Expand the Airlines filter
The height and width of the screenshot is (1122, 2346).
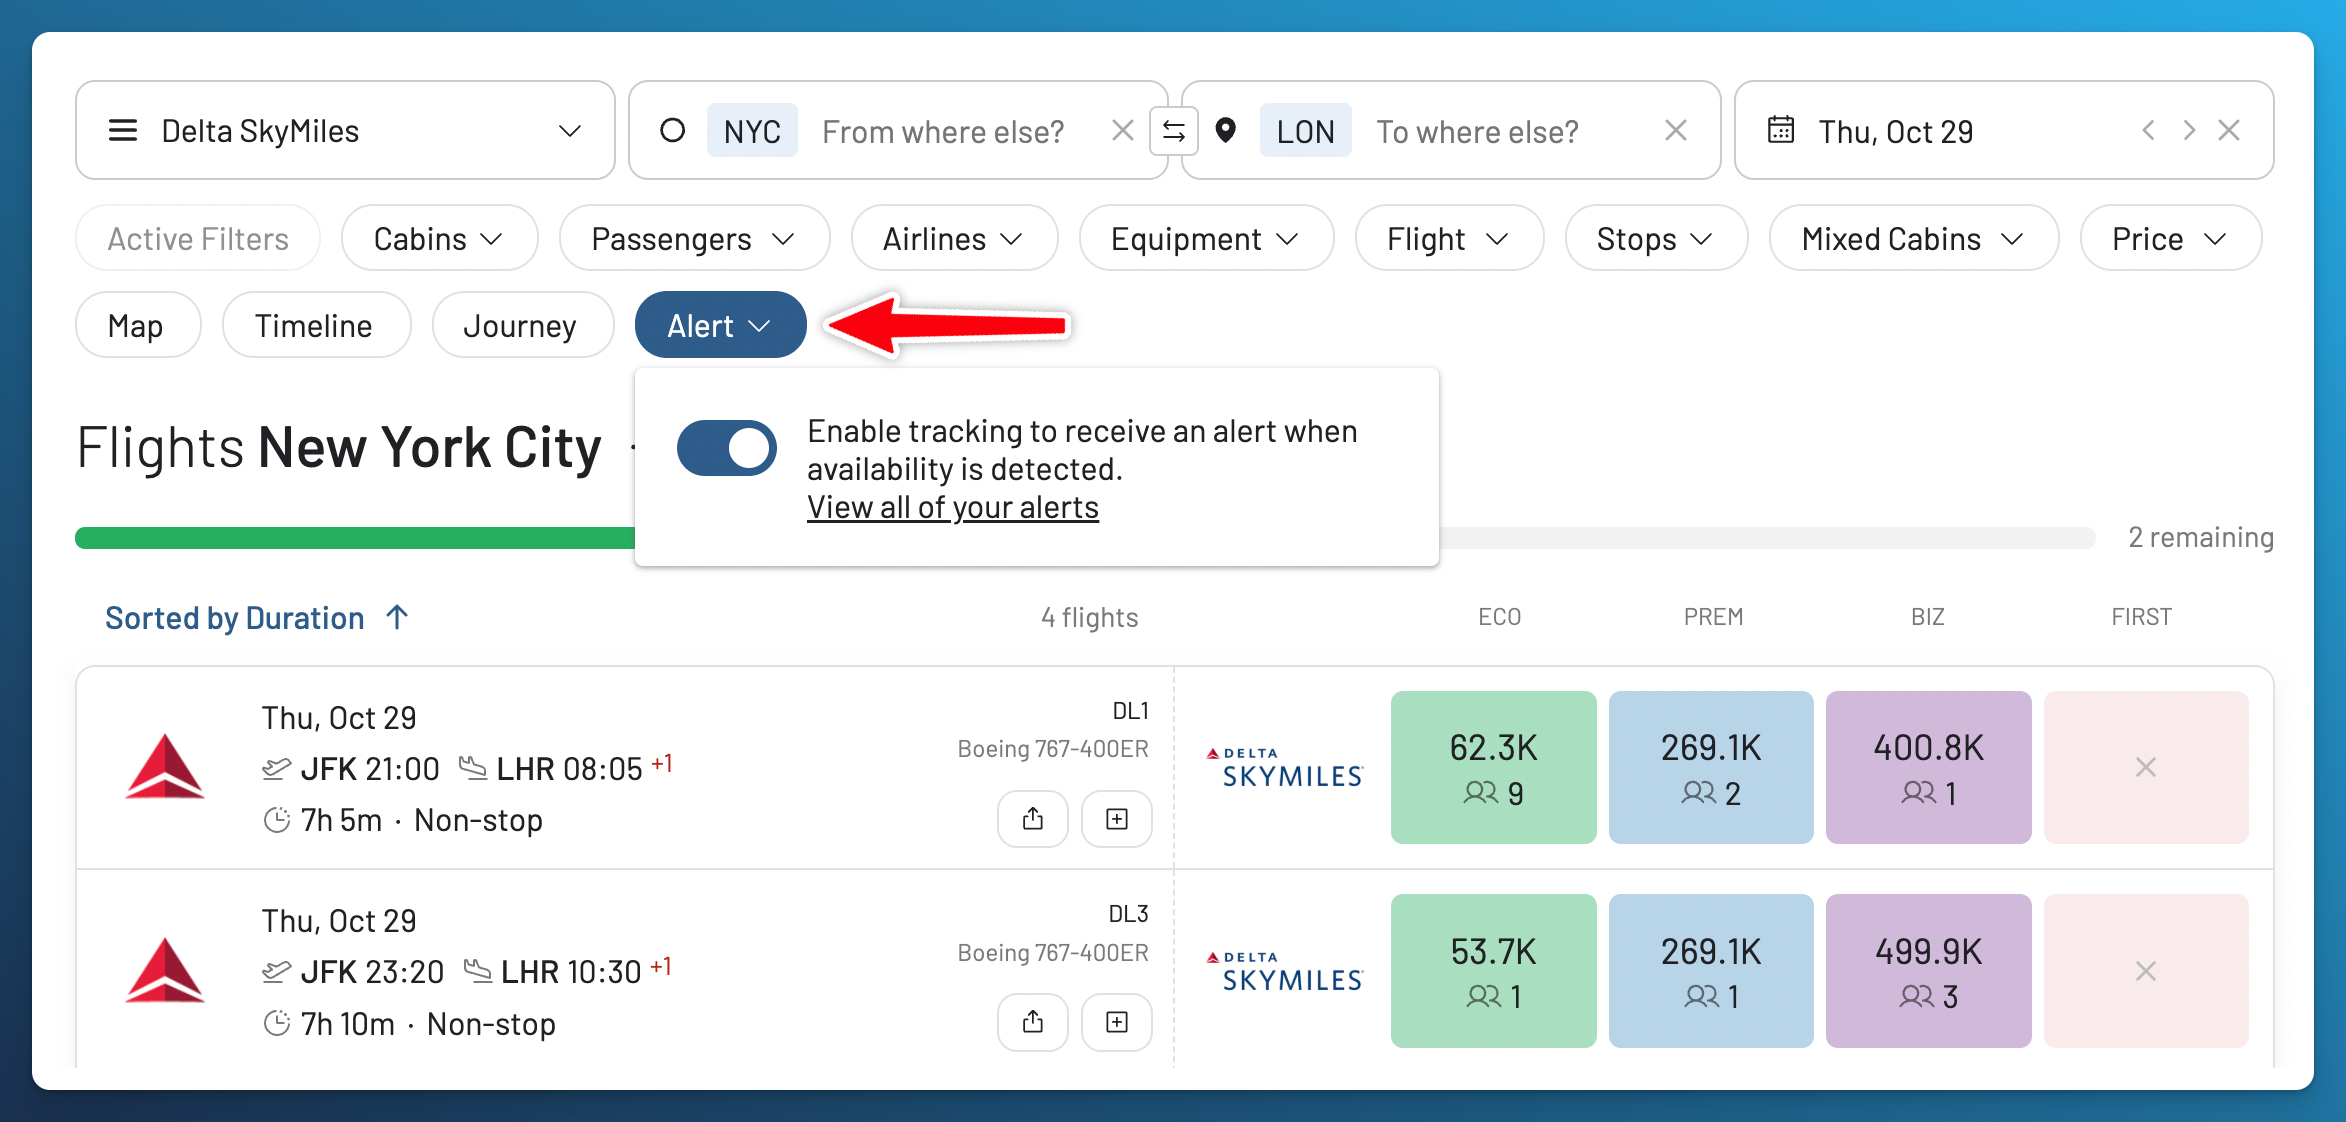pyautogui.click(x=954, y=239)
